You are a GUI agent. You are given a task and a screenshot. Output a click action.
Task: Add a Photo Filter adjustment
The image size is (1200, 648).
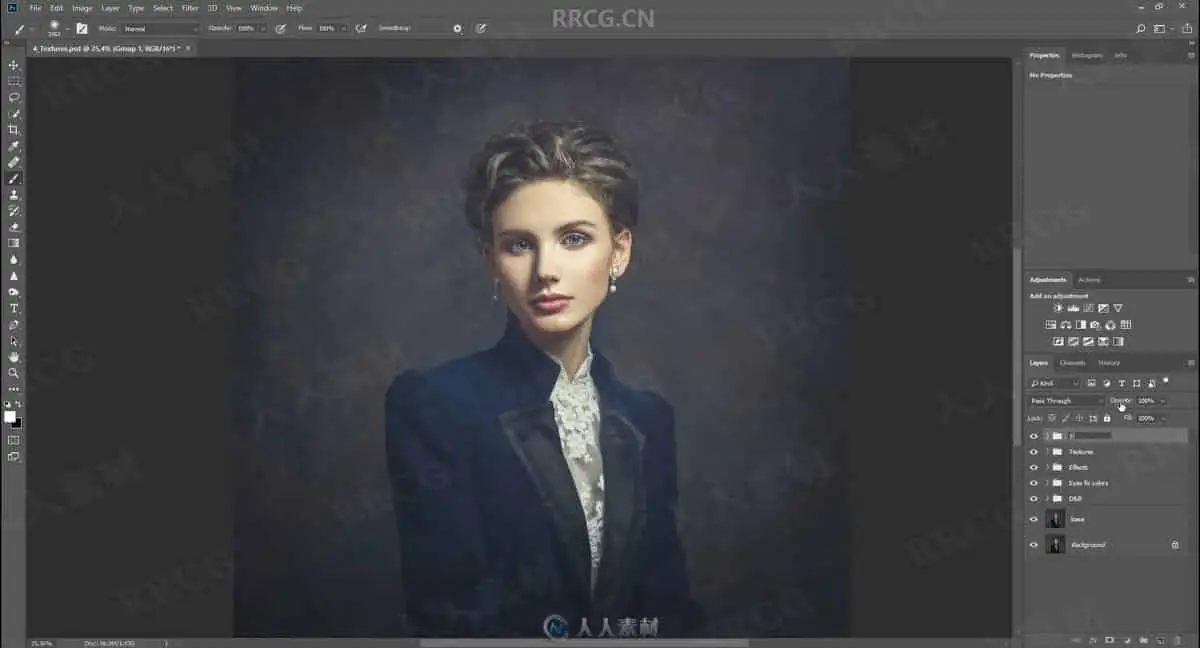pyautogui.click(x=1095, y=325)
